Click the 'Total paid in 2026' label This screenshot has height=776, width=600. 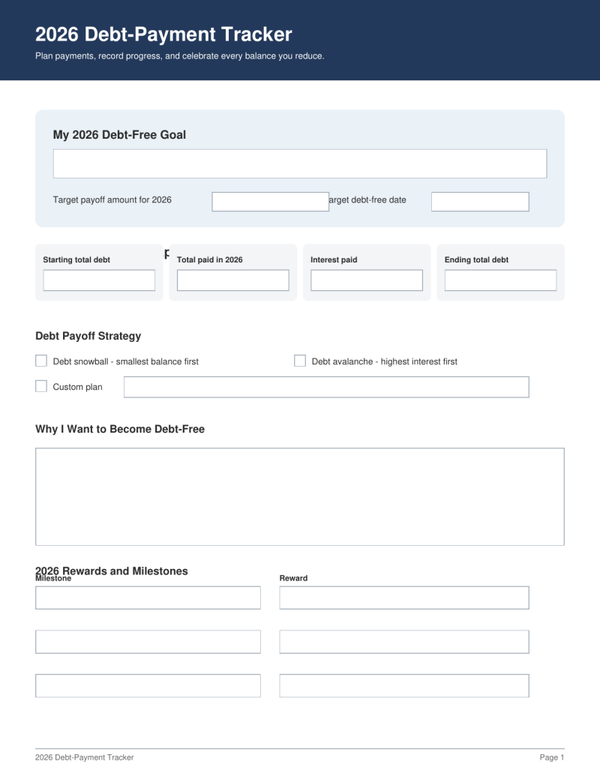tap(210, 260)
